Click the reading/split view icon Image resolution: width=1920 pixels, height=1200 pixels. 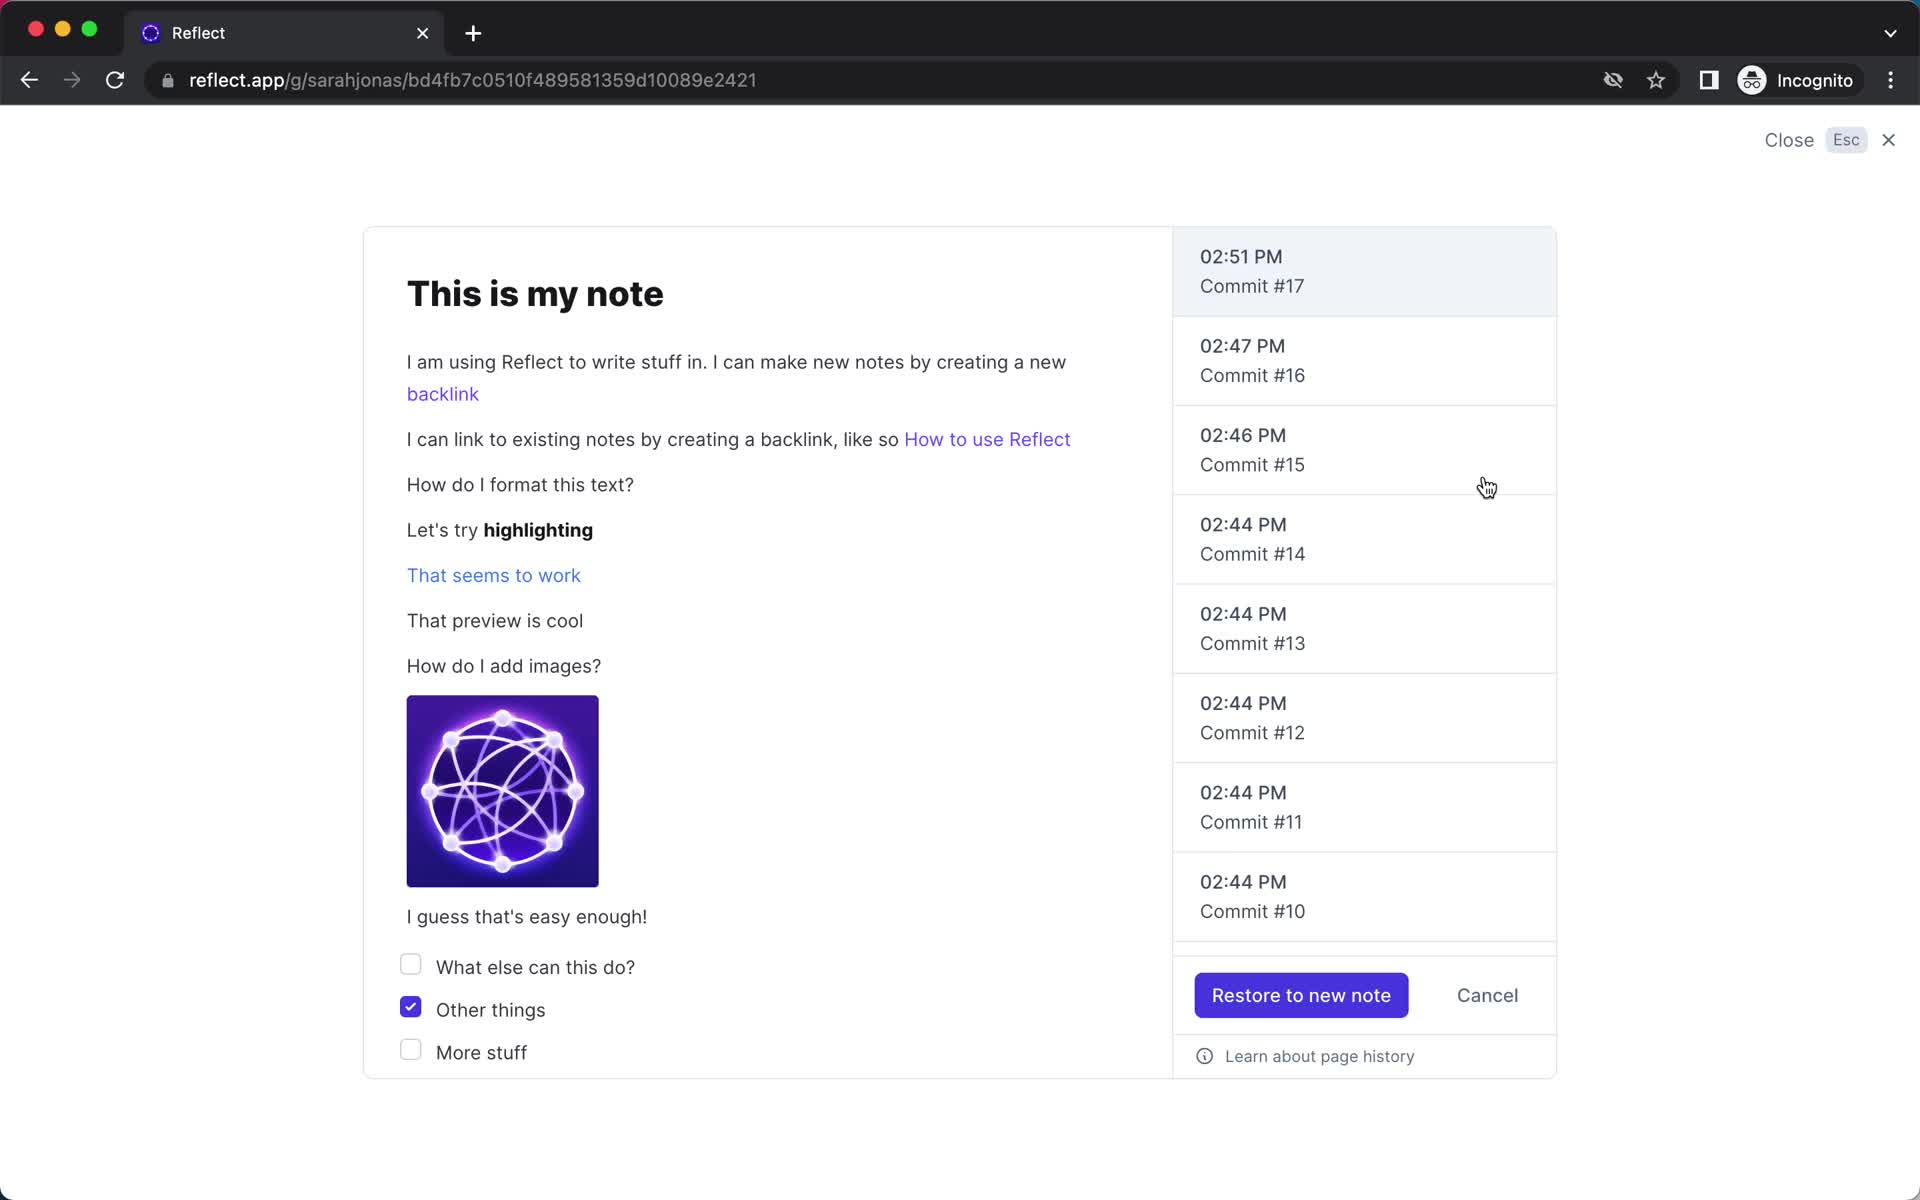point(1709,79)
